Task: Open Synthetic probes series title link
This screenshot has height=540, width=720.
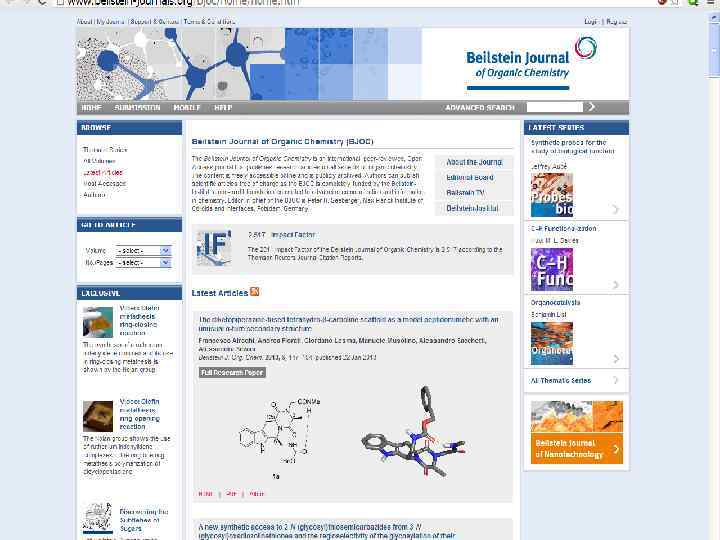Action: pyautogui.click(x=572, y=147)
